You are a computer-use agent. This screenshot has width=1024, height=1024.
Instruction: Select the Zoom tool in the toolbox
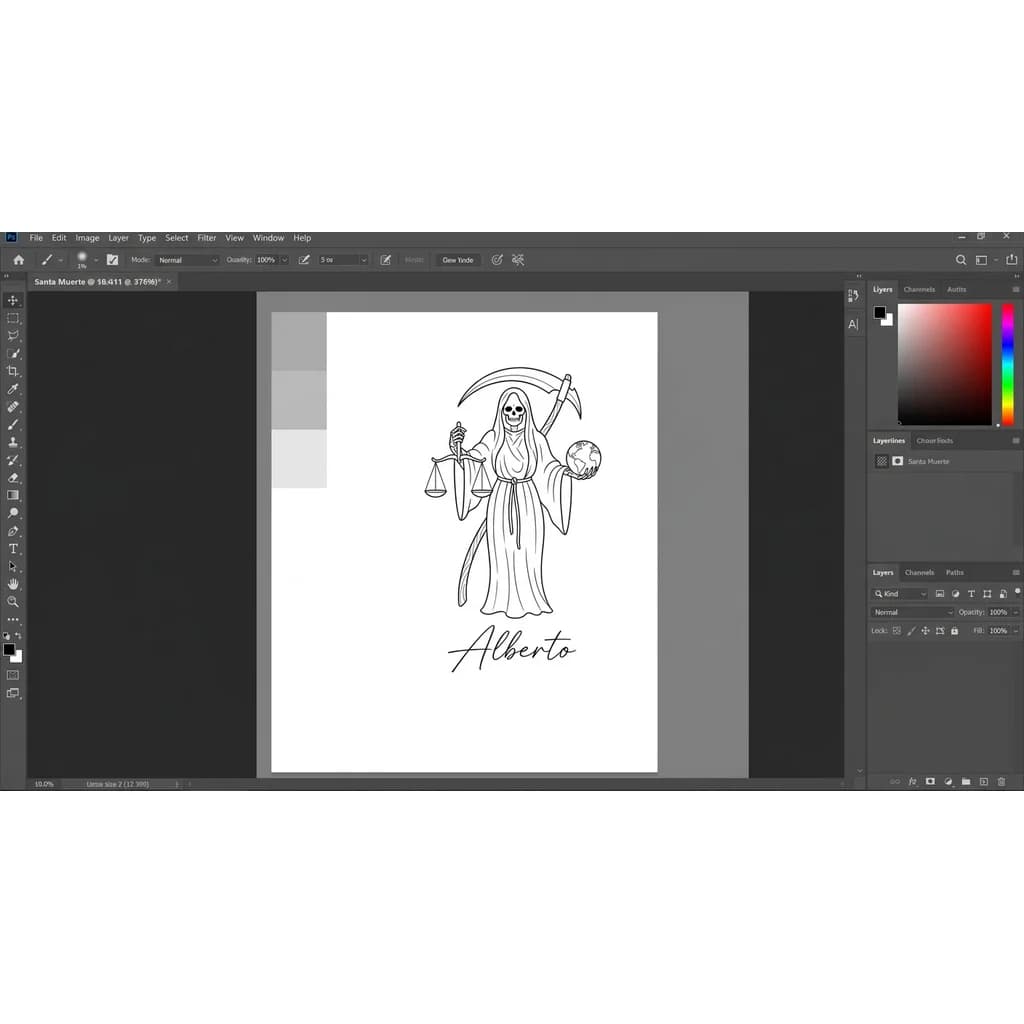coord(12,601)
